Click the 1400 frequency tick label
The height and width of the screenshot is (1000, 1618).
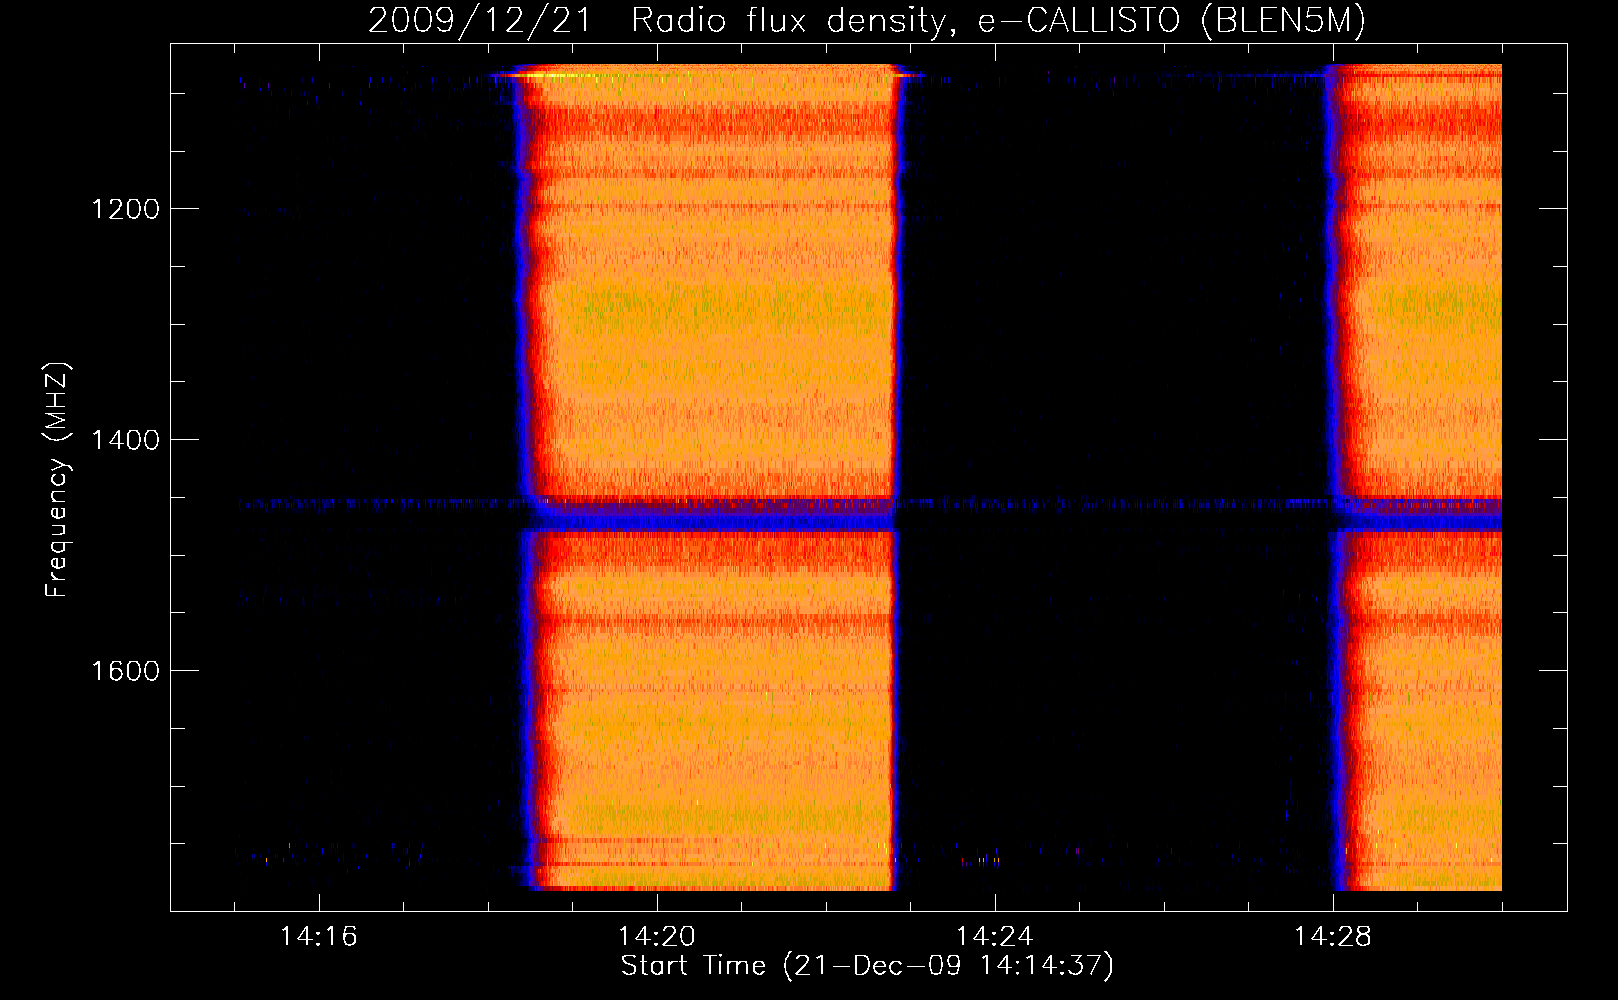[x=124, y=440]
